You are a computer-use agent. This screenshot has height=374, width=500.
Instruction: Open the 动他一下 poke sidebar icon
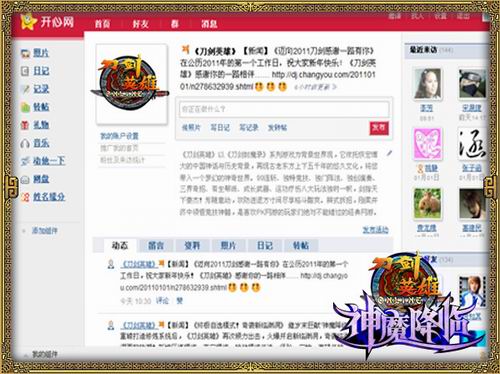pyautogui.click(x=25, y=161)
